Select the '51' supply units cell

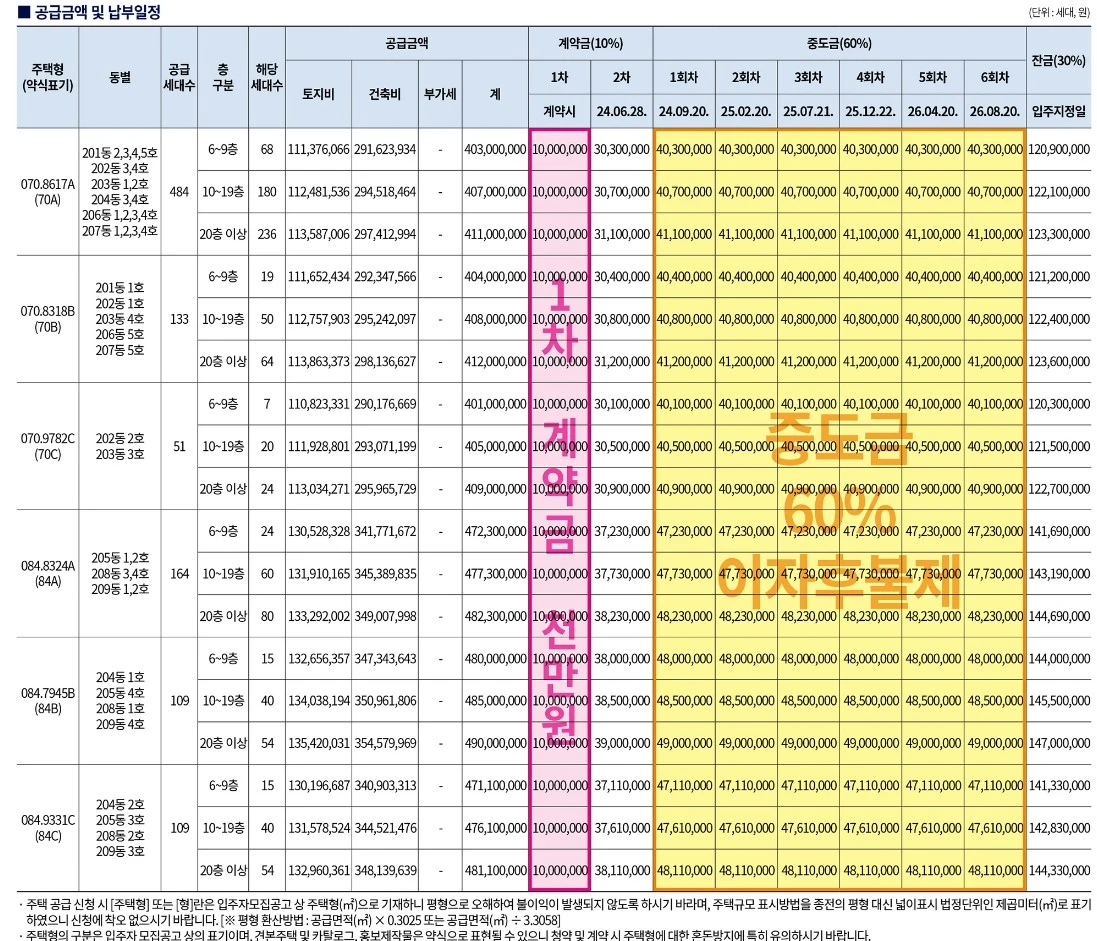pos(179,446)
